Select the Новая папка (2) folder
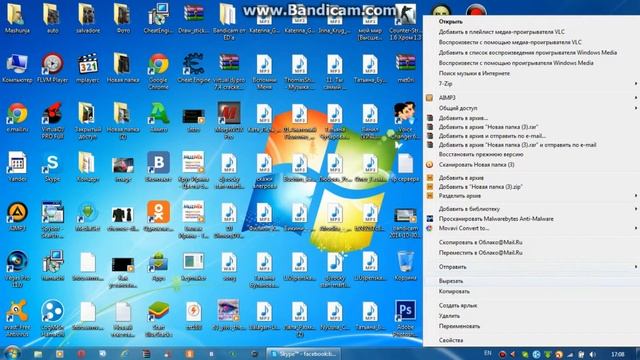 coord(122,121)
